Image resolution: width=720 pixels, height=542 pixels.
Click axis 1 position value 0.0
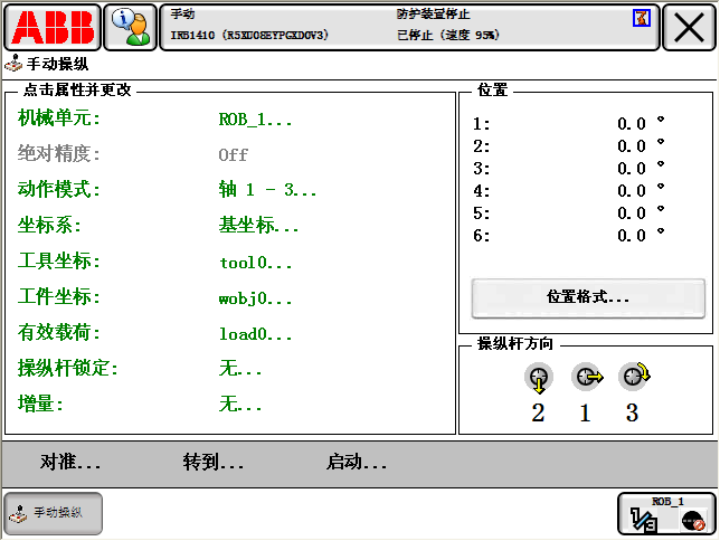[631, 124]
